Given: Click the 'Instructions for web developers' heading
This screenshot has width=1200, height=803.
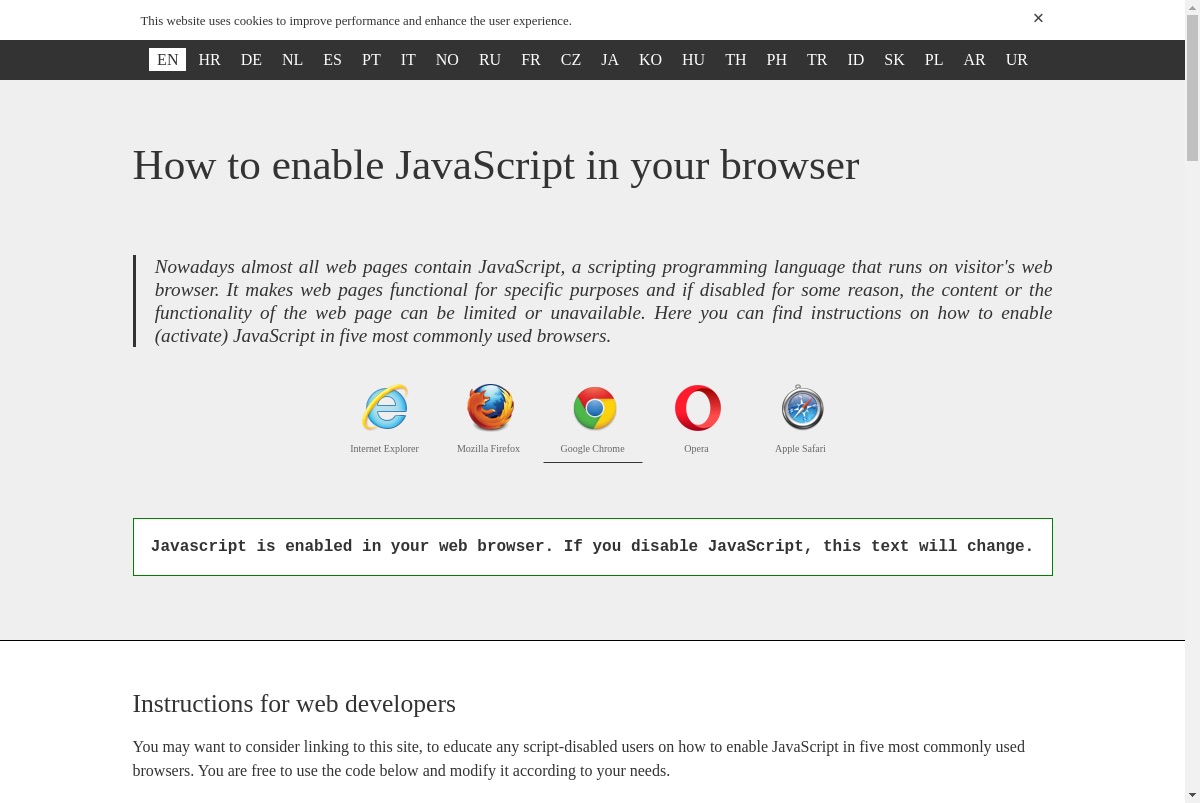Looking at the screenshot, I should pos(294,704).
